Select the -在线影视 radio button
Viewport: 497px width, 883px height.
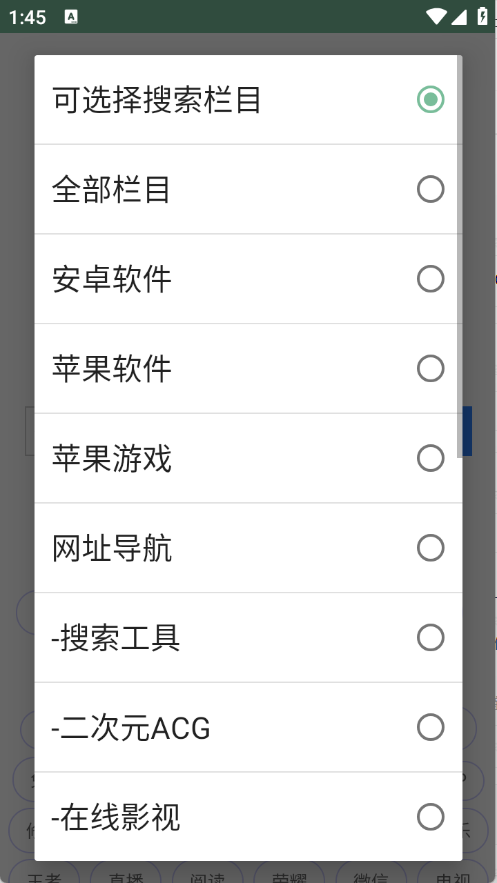pyautogui.click(x=431, y=817)
